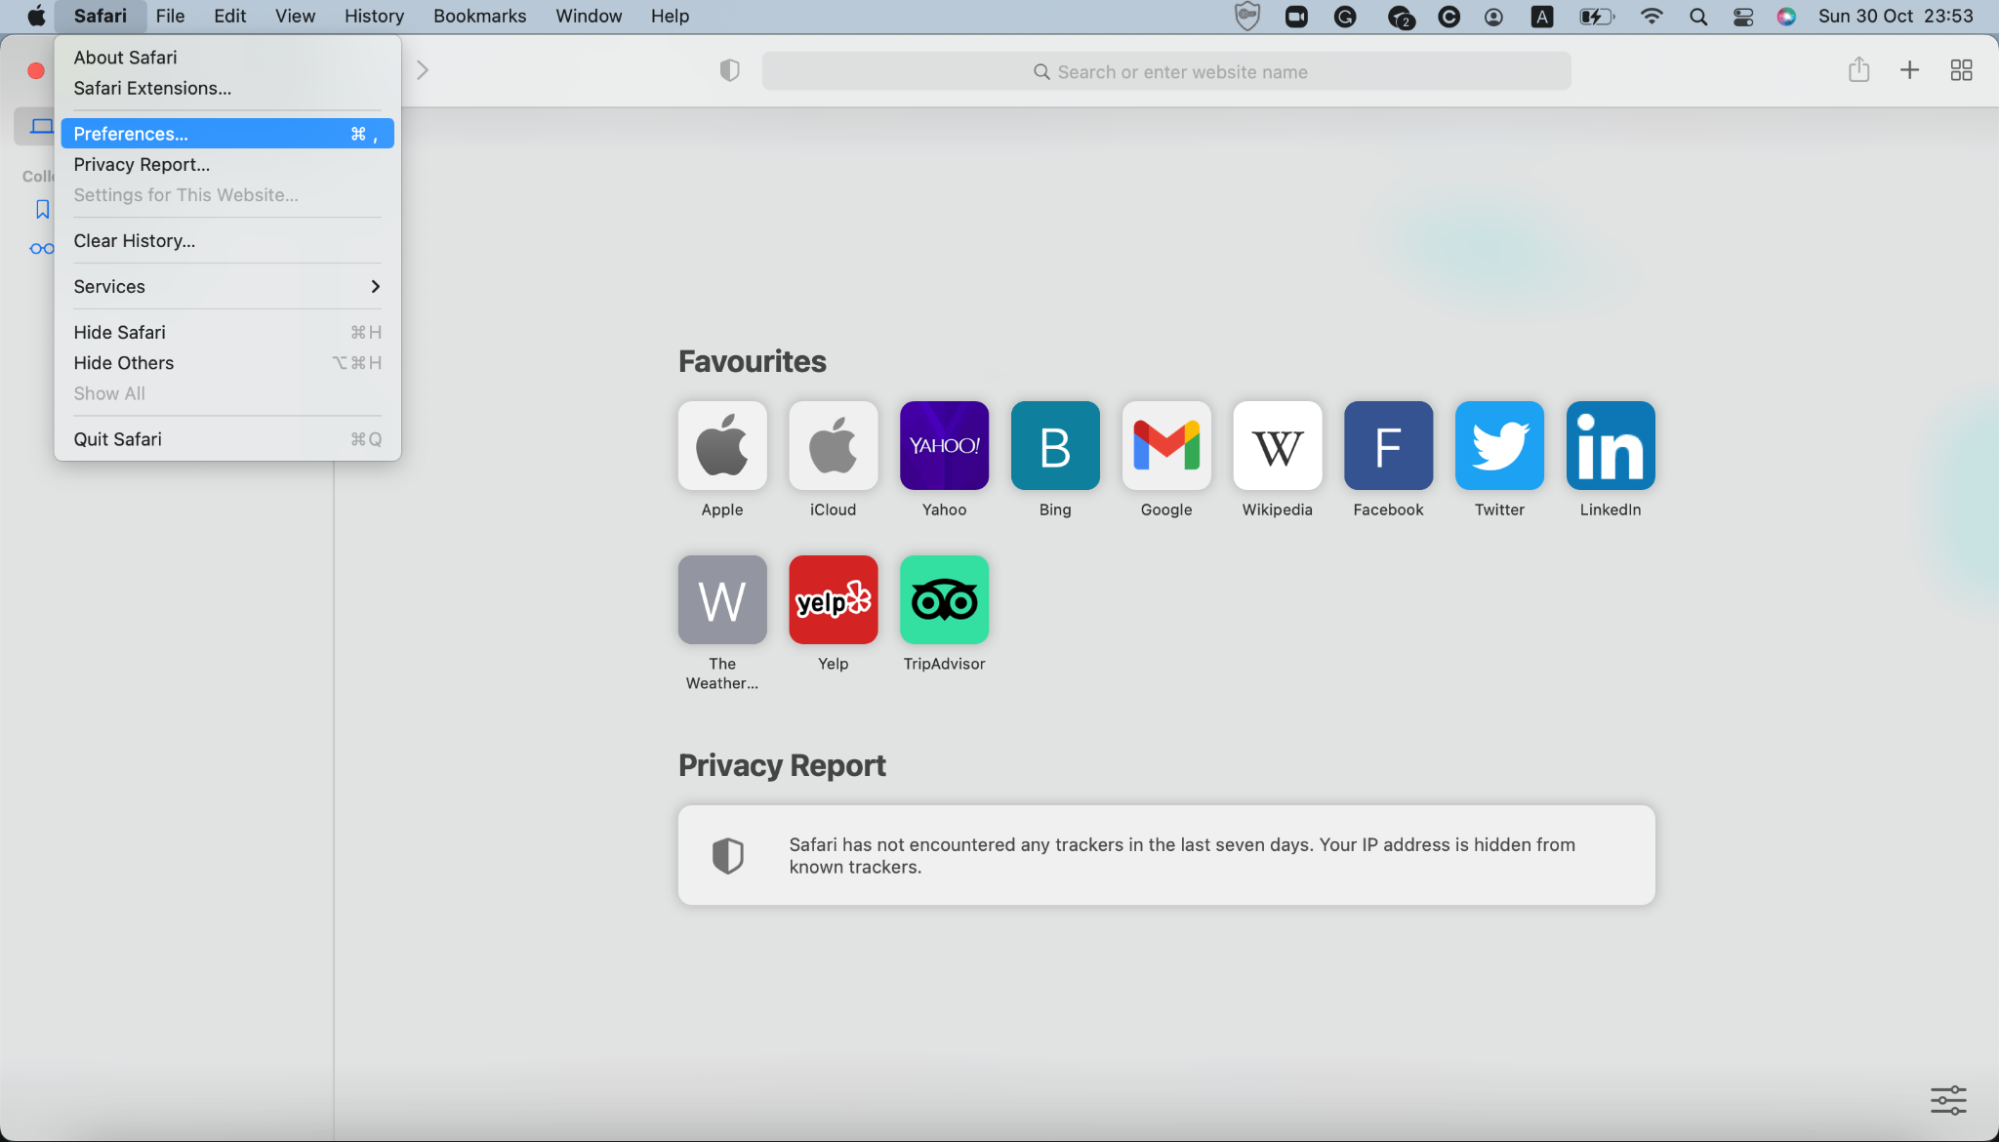Open the Apple favourite tile
The image size is (1999, 1143).
coord(722,446)
